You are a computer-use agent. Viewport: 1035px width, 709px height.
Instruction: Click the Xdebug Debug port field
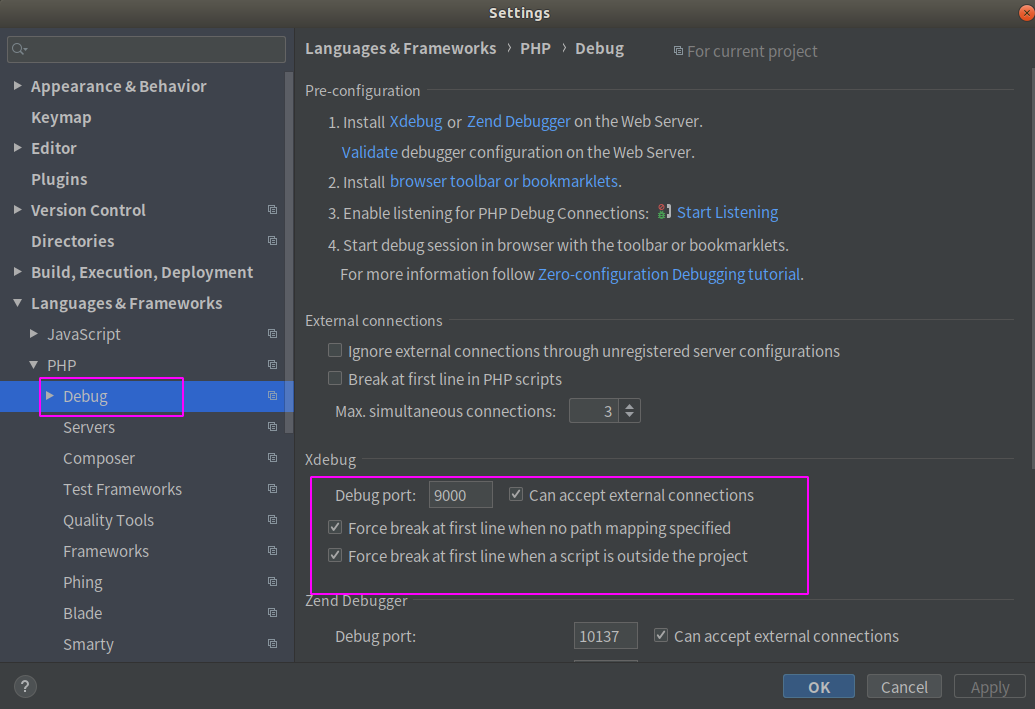click(x=460, y=494)
